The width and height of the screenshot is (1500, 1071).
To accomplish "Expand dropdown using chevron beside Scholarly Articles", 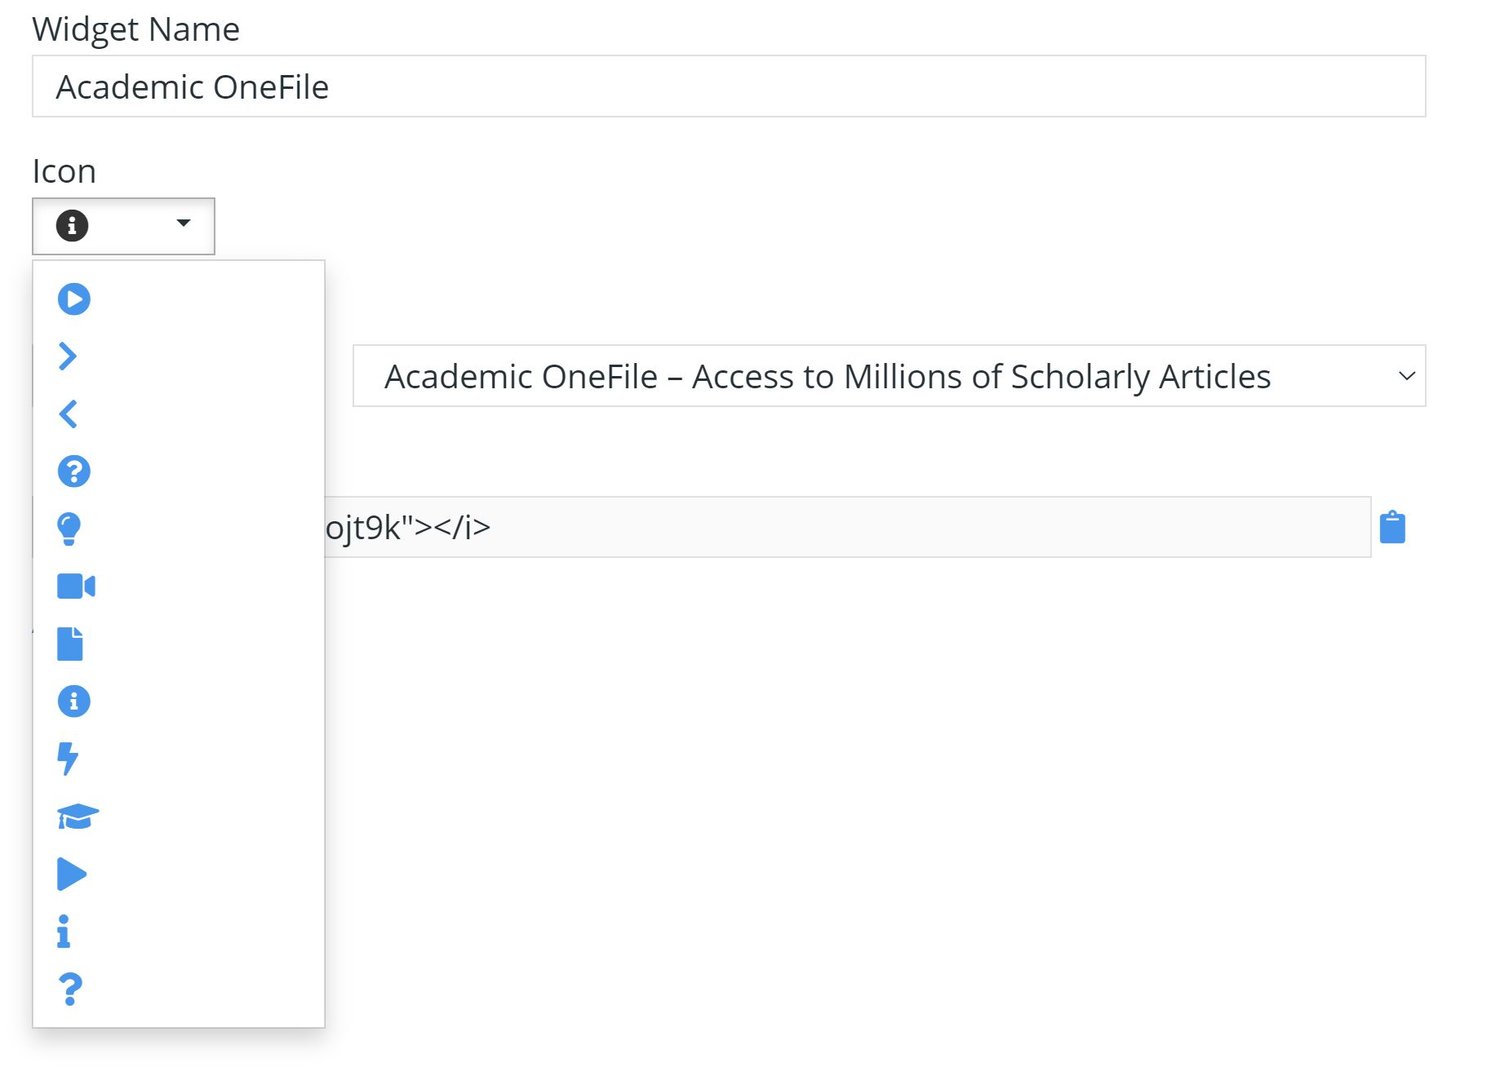I will (1406, 376).
